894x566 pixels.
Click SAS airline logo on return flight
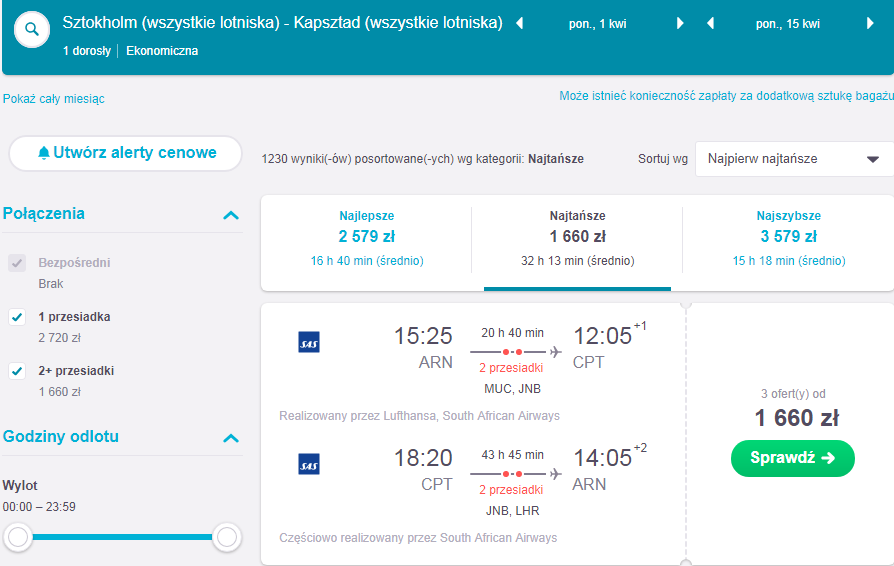click(x=309, y=465)
